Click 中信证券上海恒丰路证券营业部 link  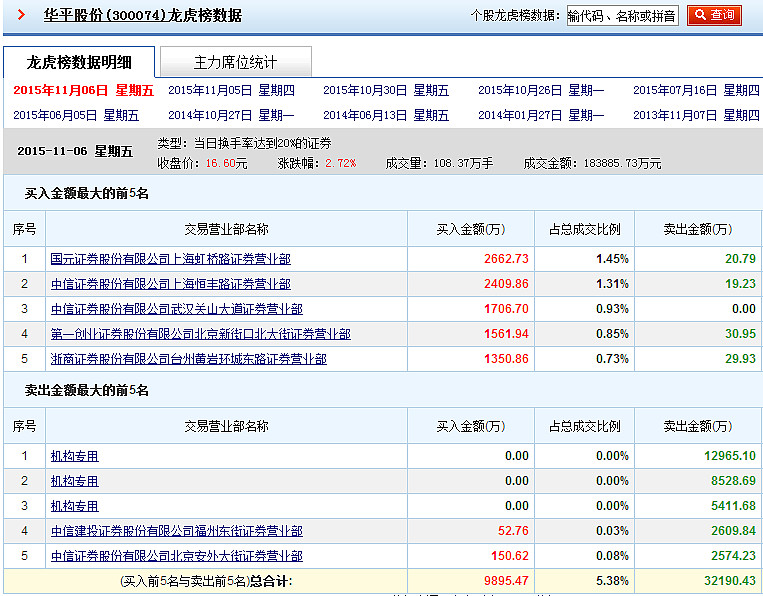click(170, 284)
